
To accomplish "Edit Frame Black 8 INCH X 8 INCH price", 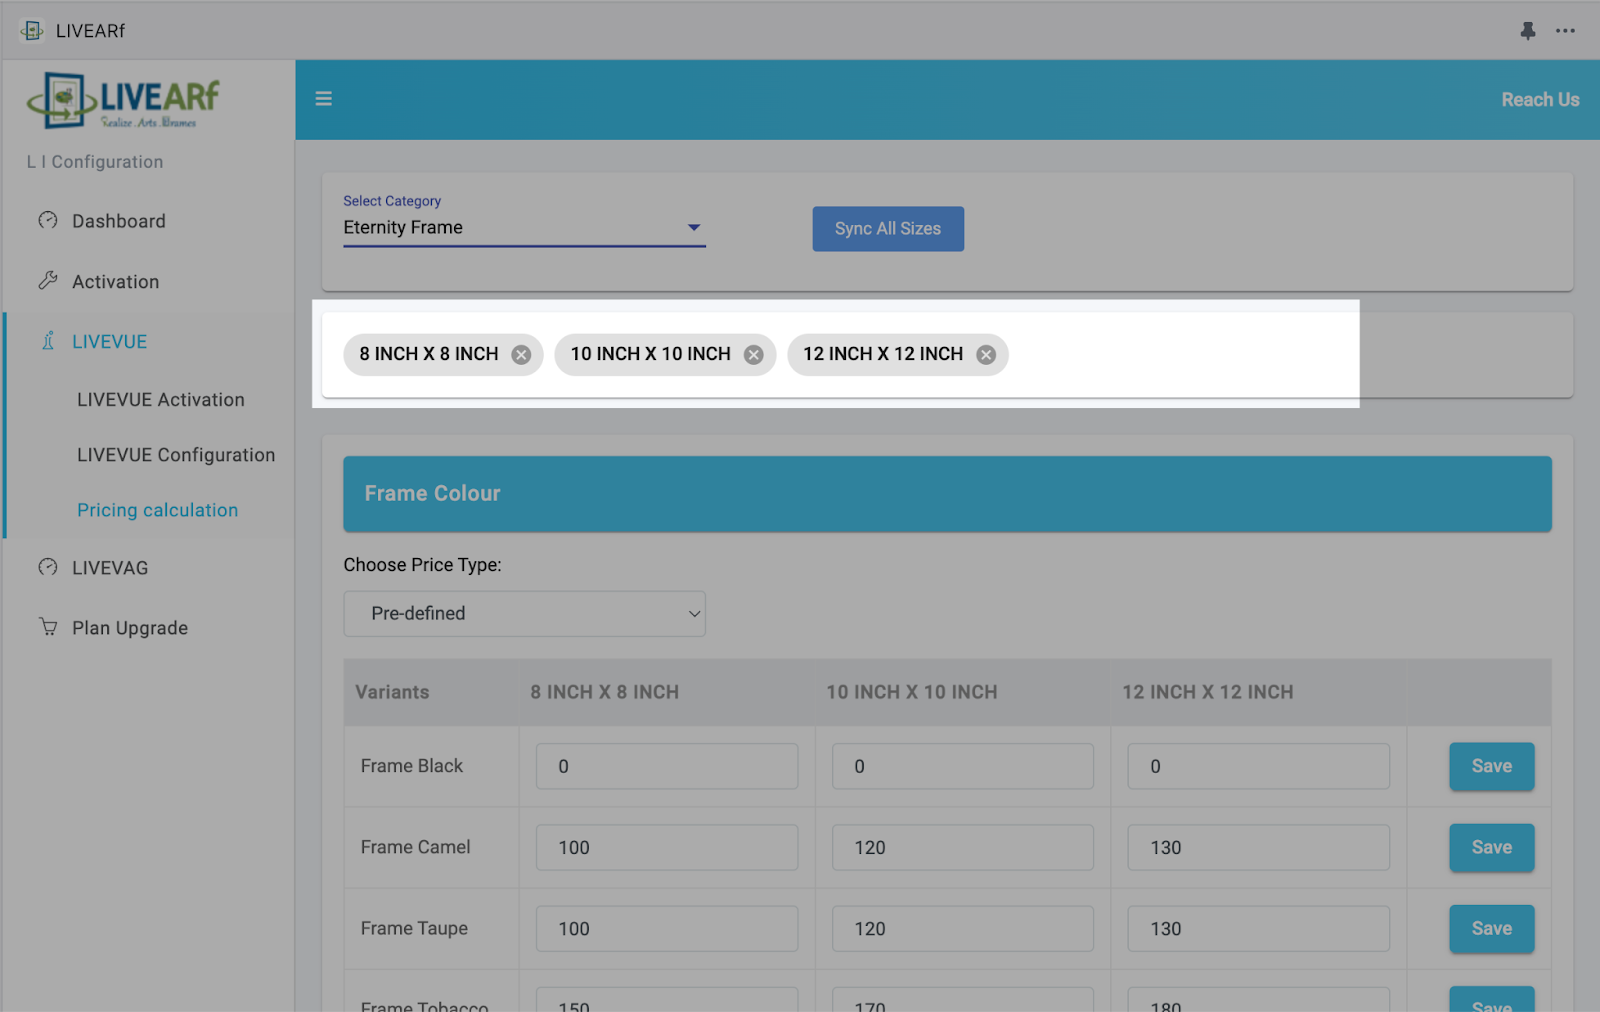I will (x=667, y=766).
